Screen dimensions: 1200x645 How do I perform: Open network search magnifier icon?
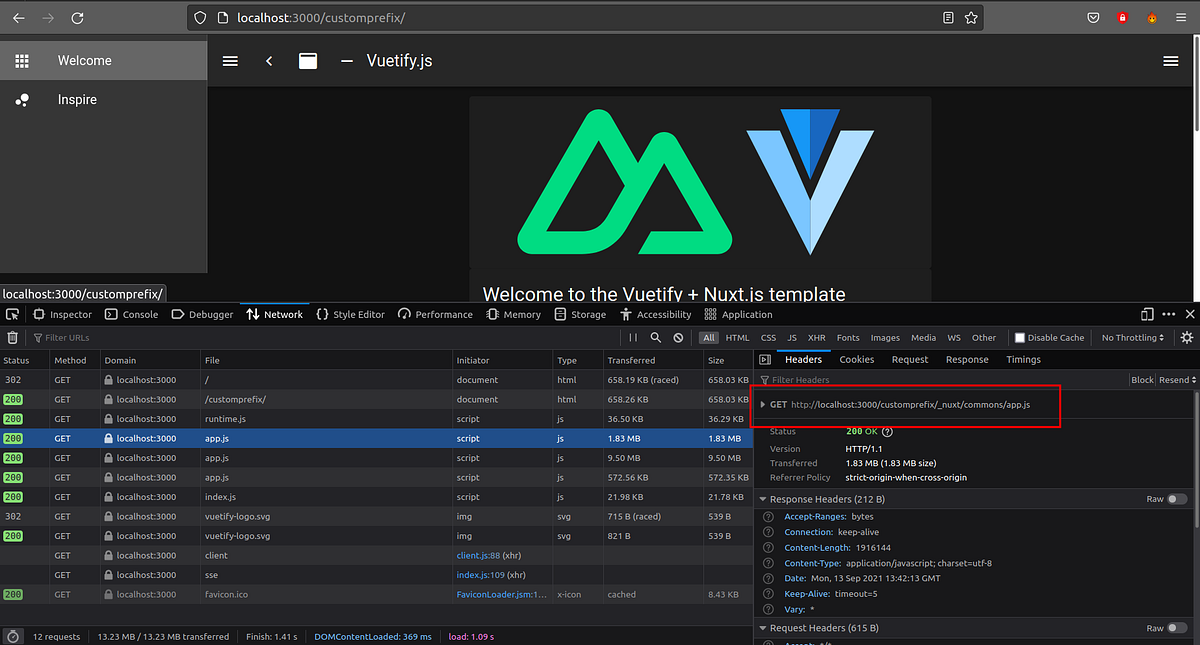pyautogui.click(x=656, y=338)
